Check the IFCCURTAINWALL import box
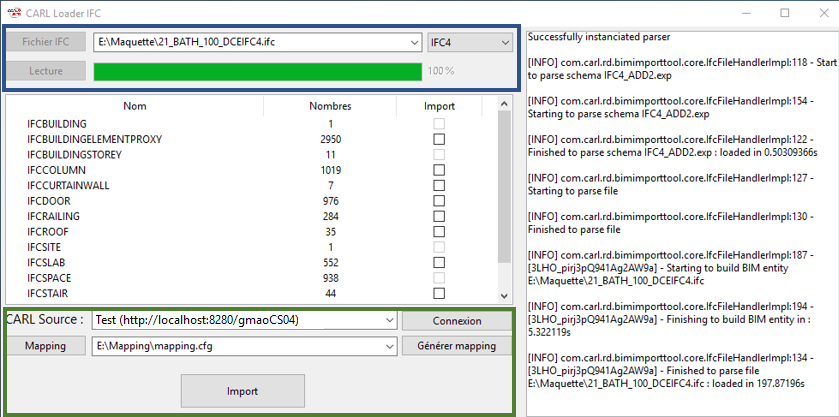Screen dimensions: 839x417 439,186
